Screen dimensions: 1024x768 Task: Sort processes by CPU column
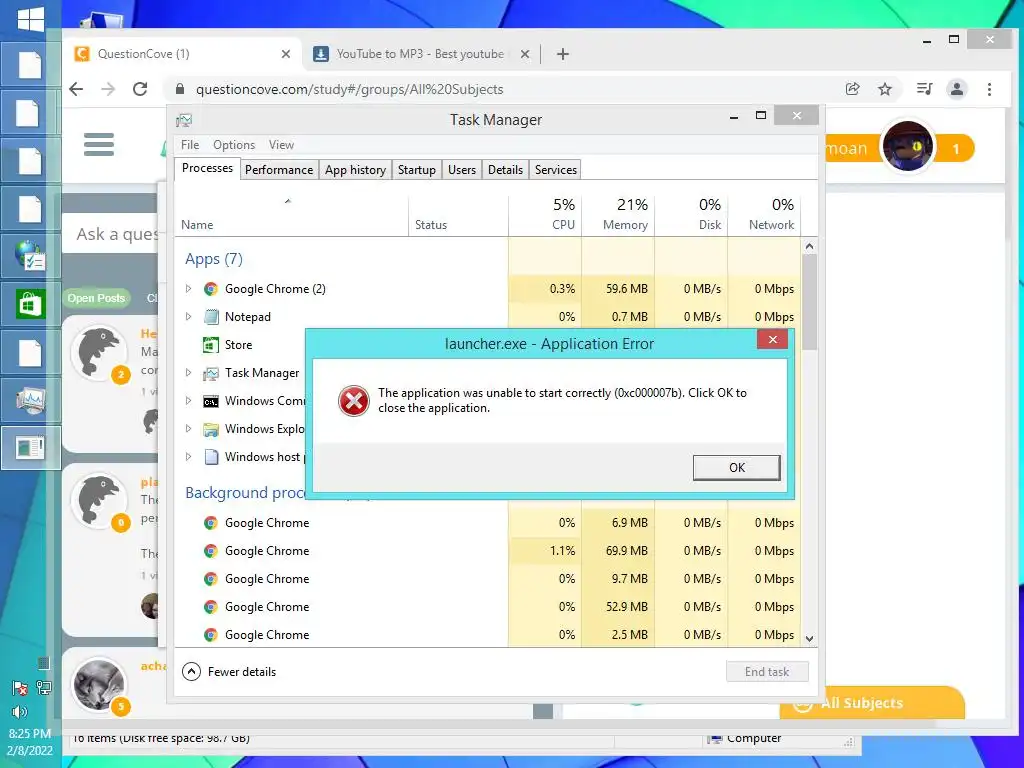545,214
